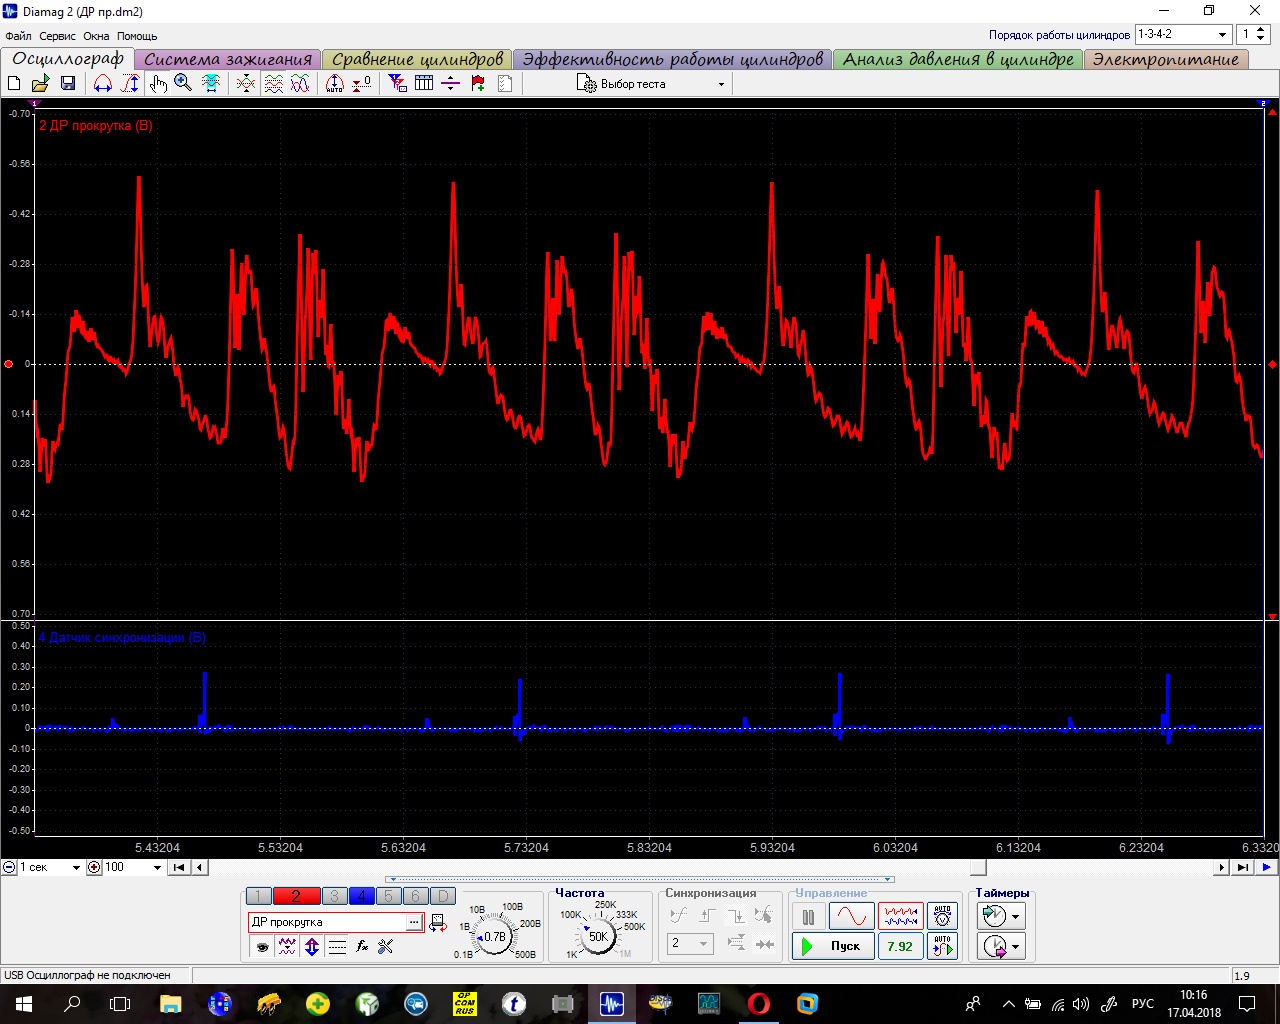
Task: Open the fx function icon
Action: [362, 946]
